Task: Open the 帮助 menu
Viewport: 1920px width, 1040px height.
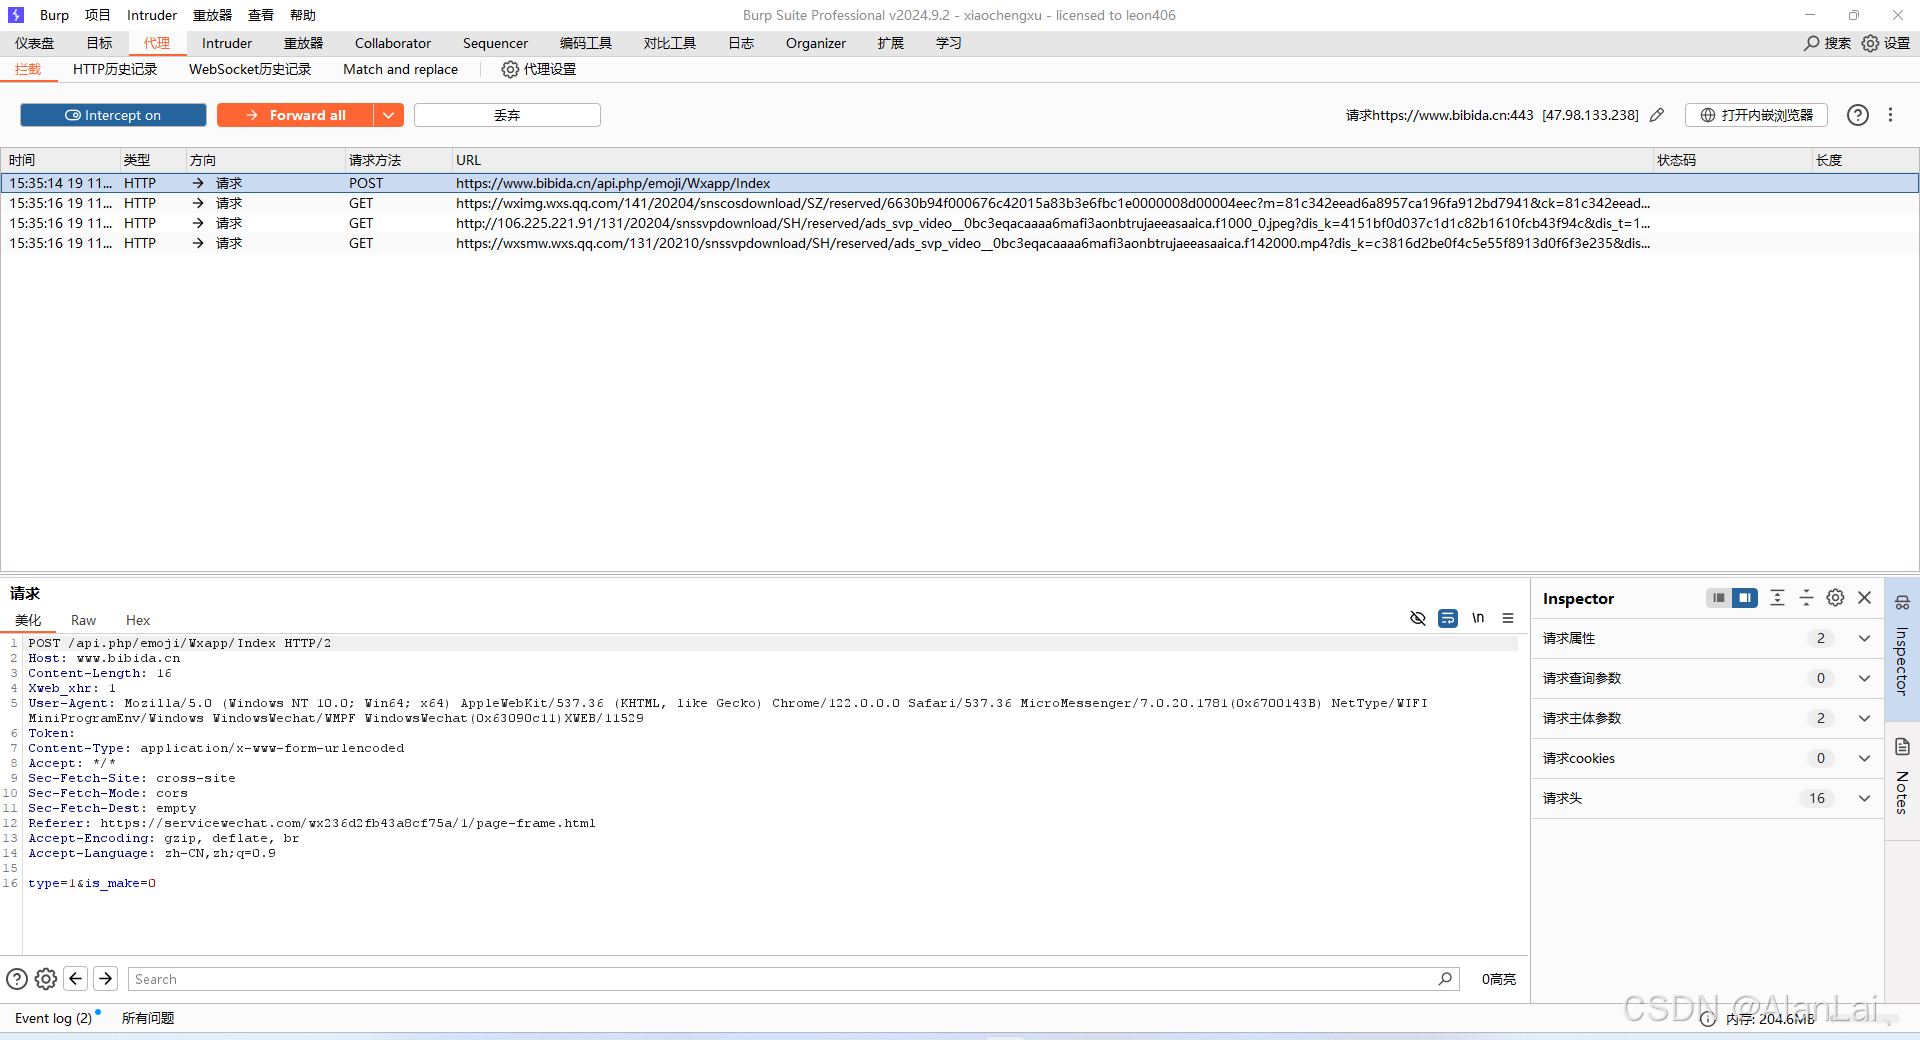Action: [x=303, y=15]
